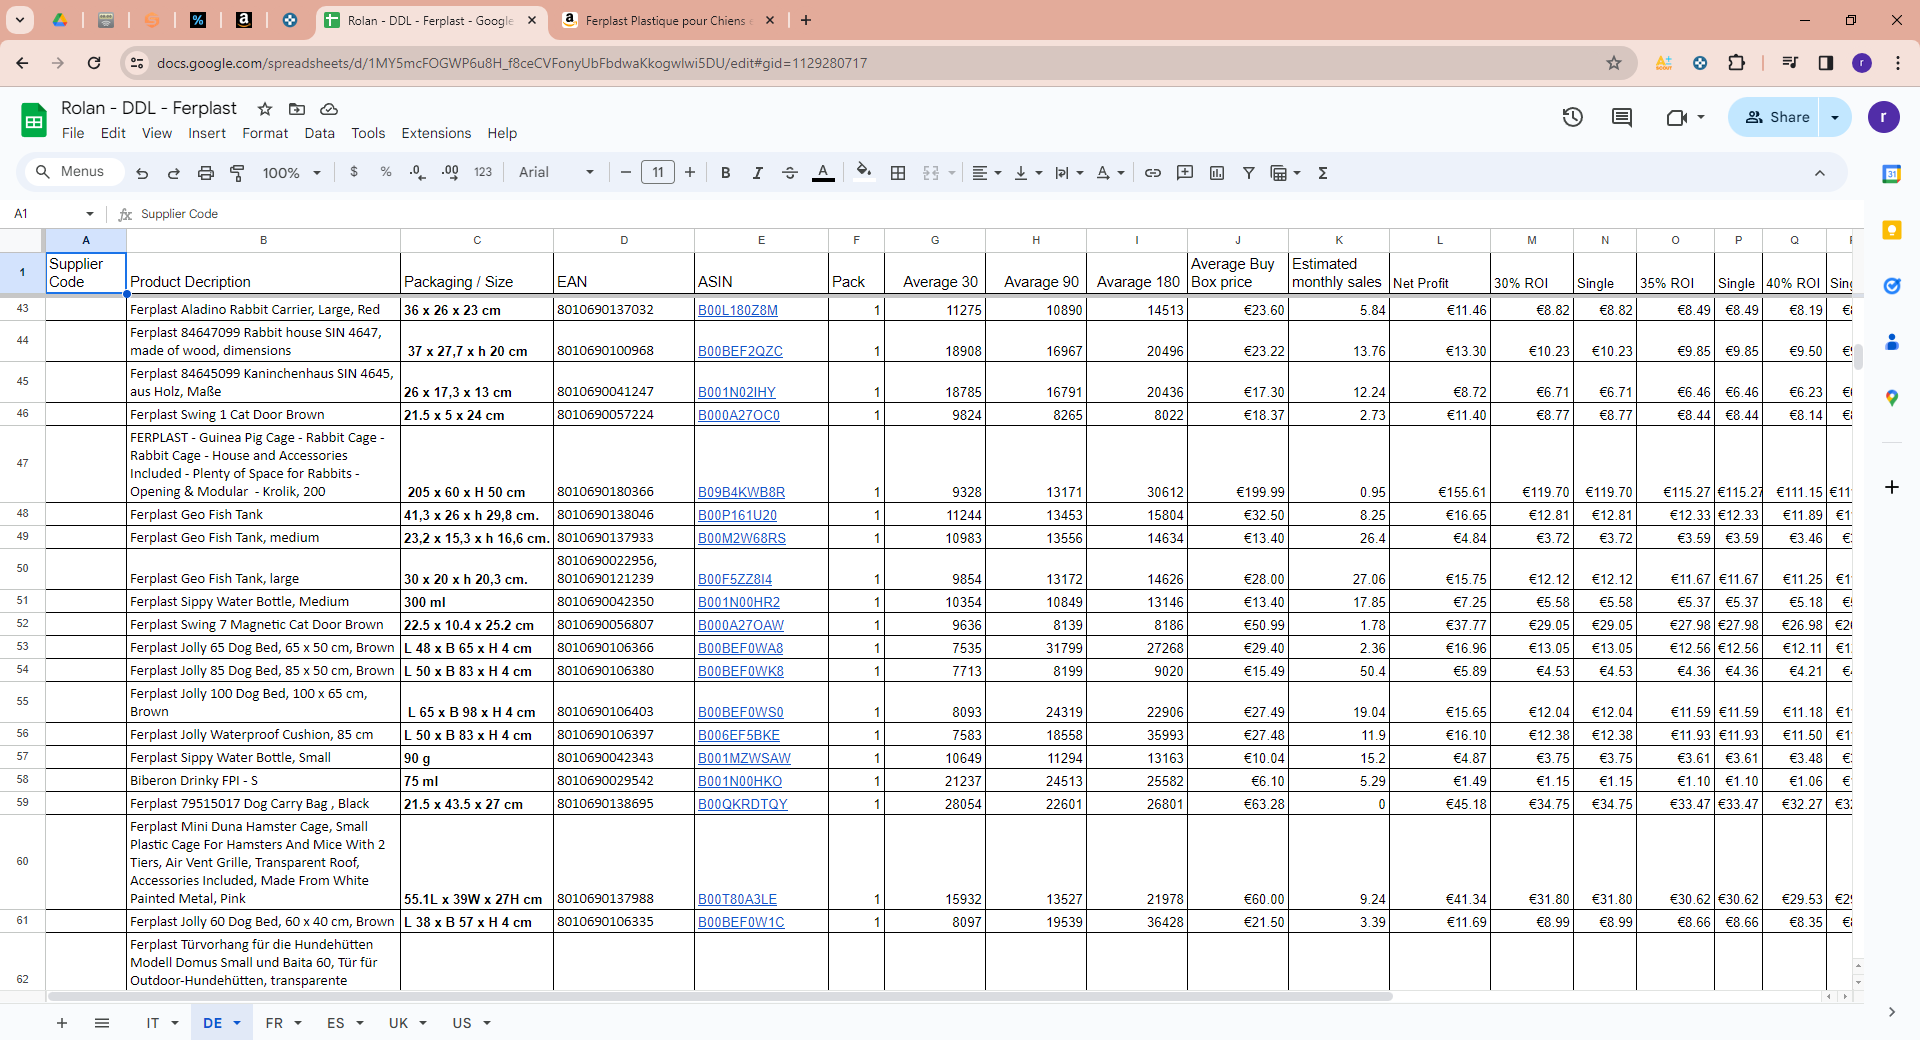Toggle italic formatting

click(x=757, y=173)
